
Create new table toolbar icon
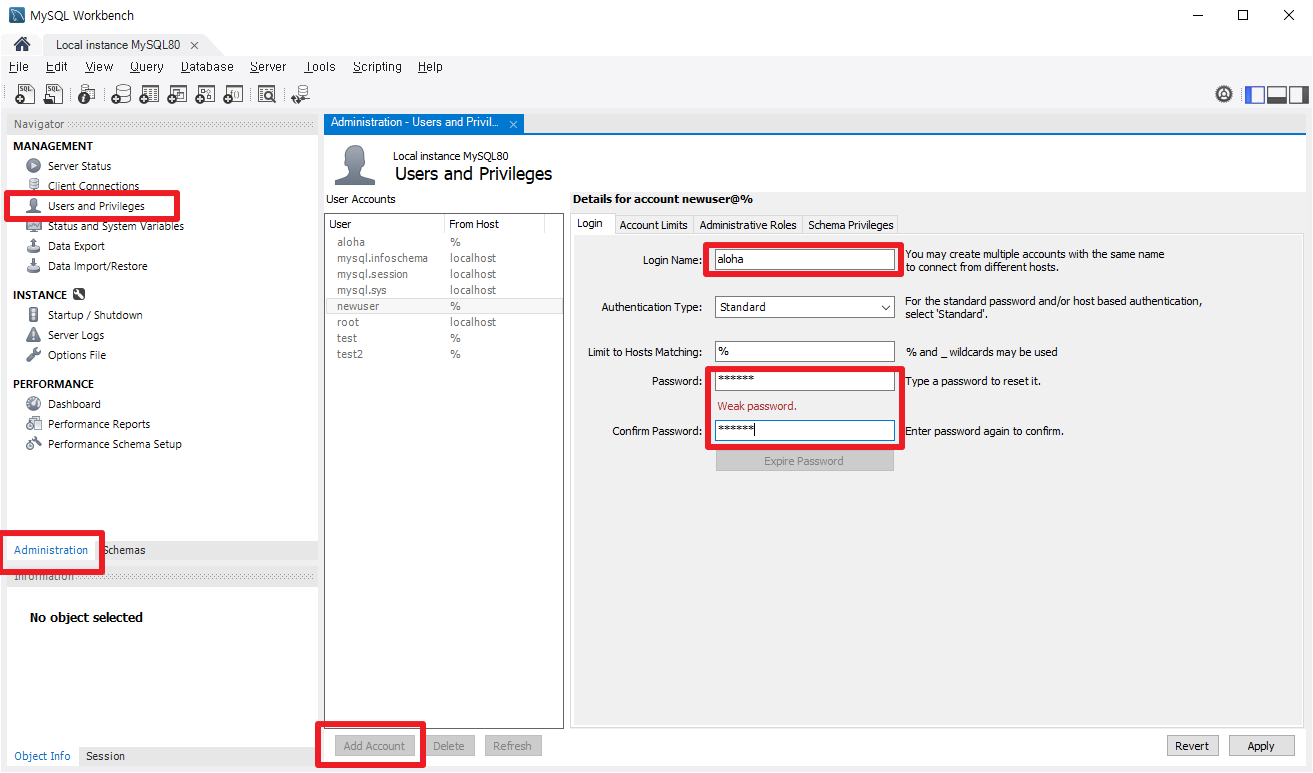point(149,94)
